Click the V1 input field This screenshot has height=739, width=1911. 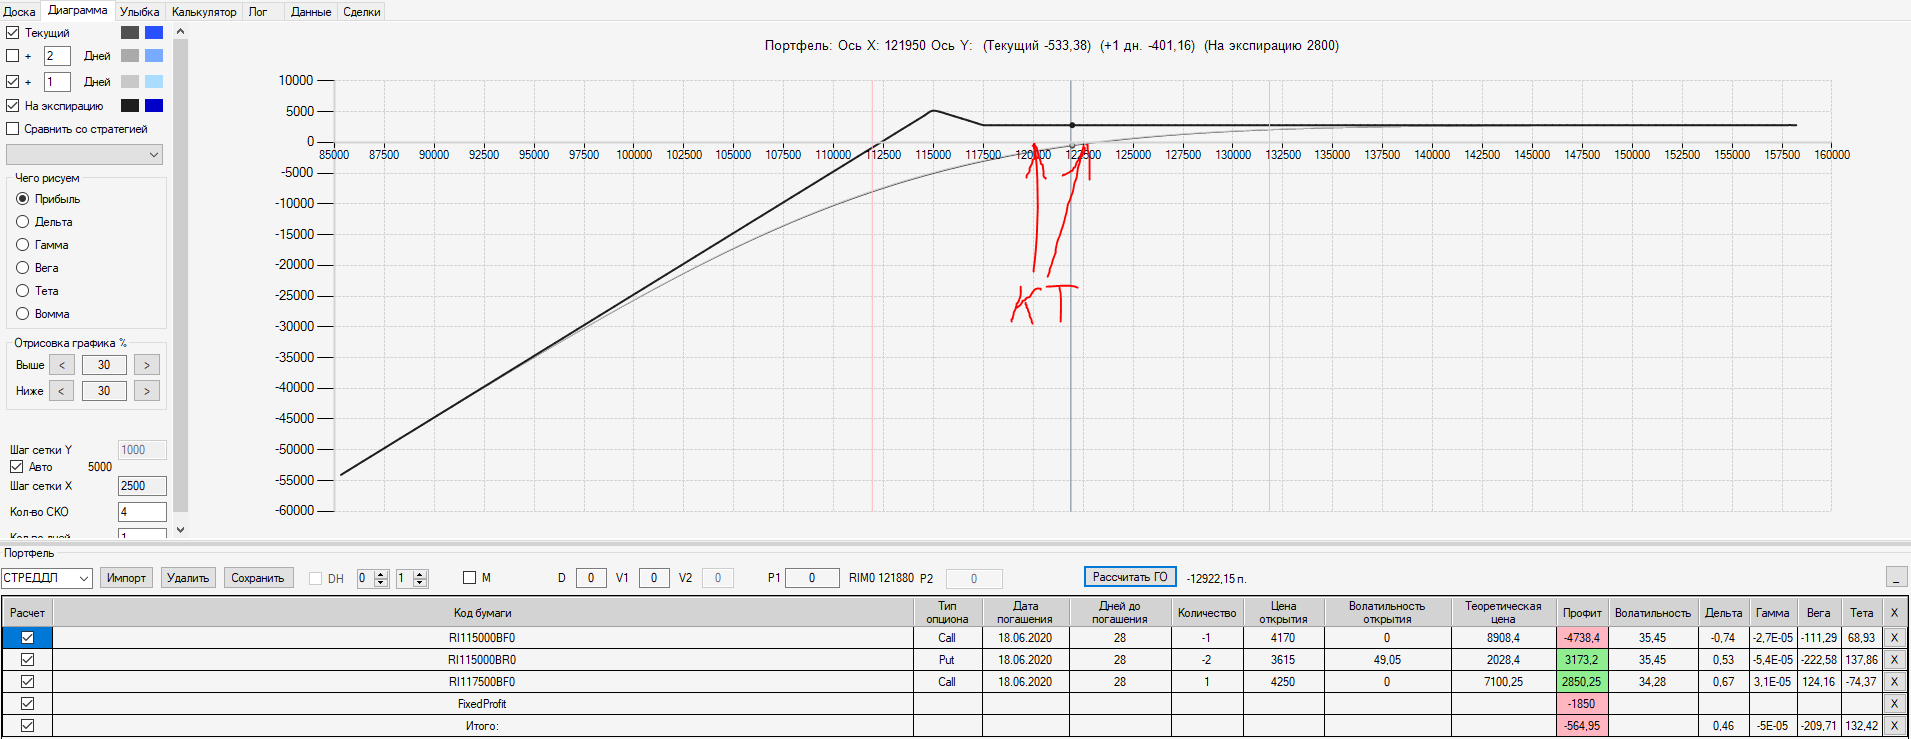coord(654,578)
